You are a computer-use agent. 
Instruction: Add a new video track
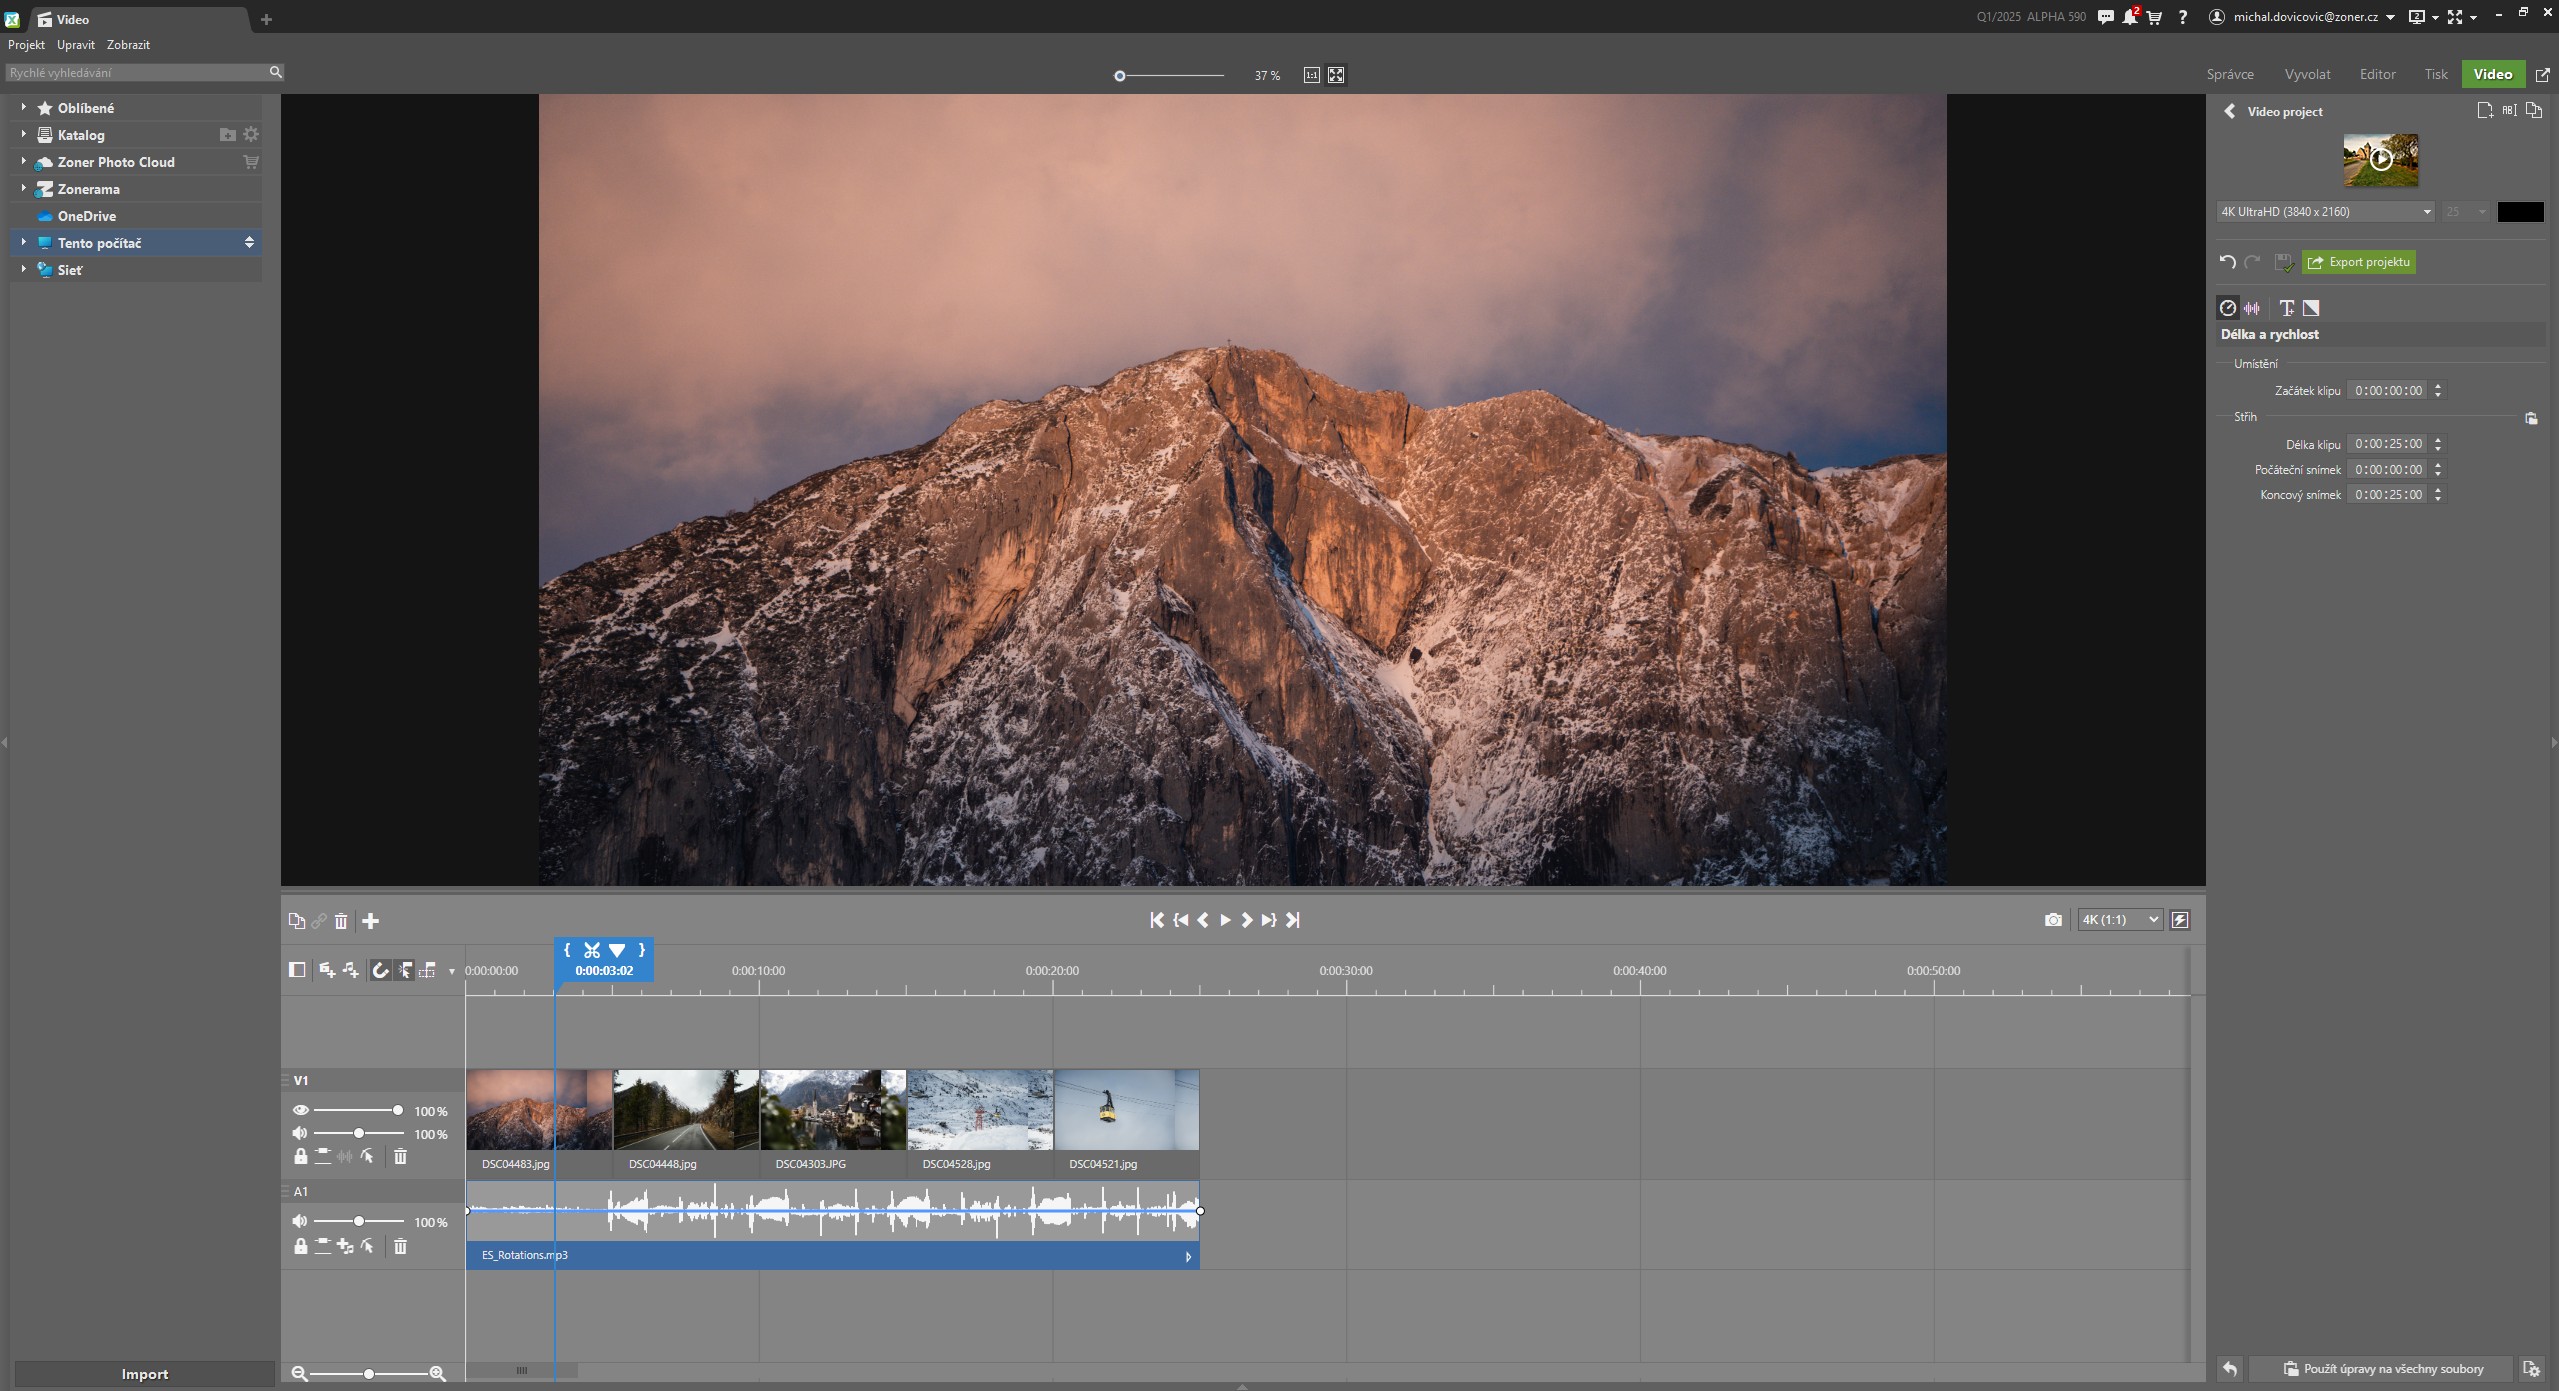click(326, 970)
